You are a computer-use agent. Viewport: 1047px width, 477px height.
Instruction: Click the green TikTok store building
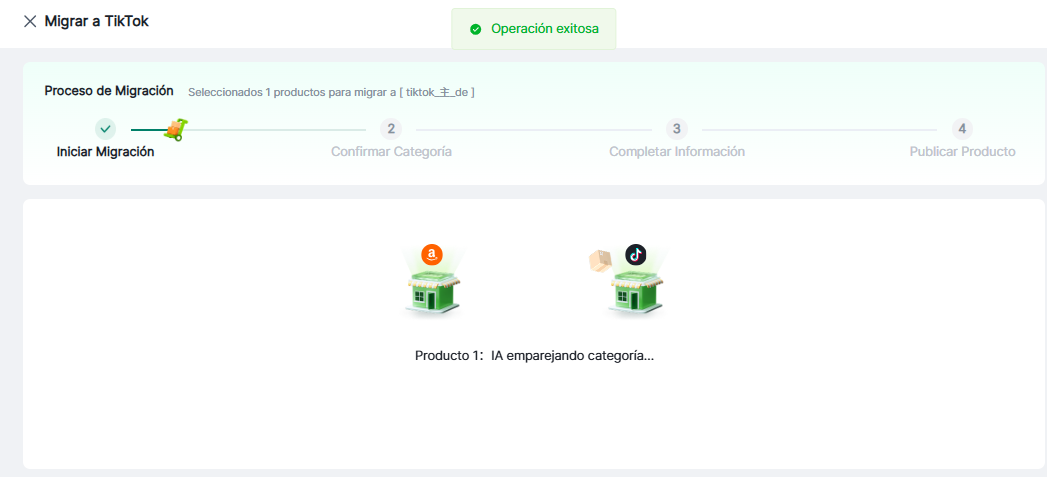coord(636,293)
